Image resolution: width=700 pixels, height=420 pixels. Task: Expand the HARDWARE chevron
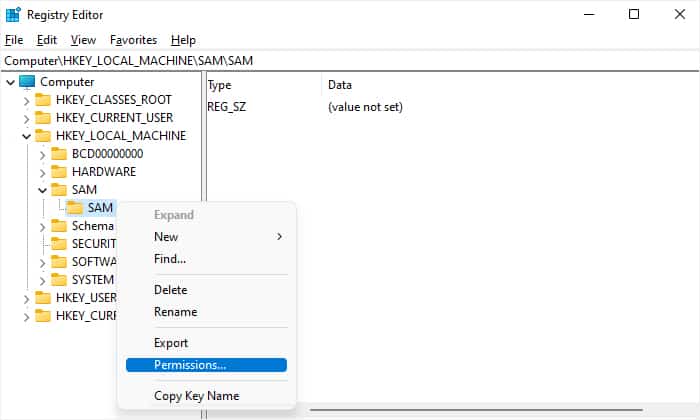(42, 173)
